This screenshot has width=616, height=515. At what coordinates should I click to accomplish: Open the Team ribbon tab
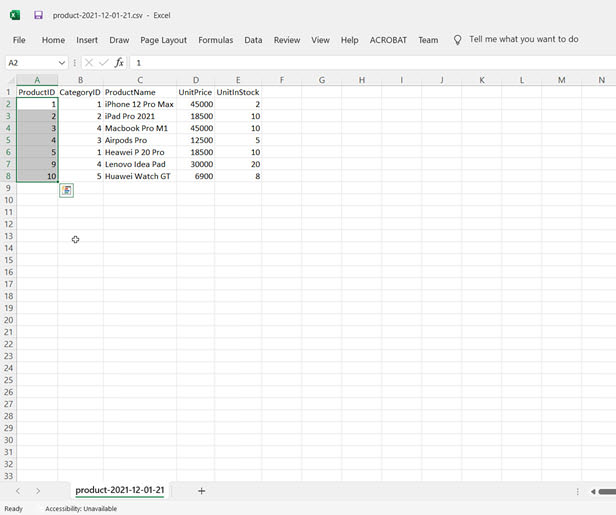pos(428,40)
